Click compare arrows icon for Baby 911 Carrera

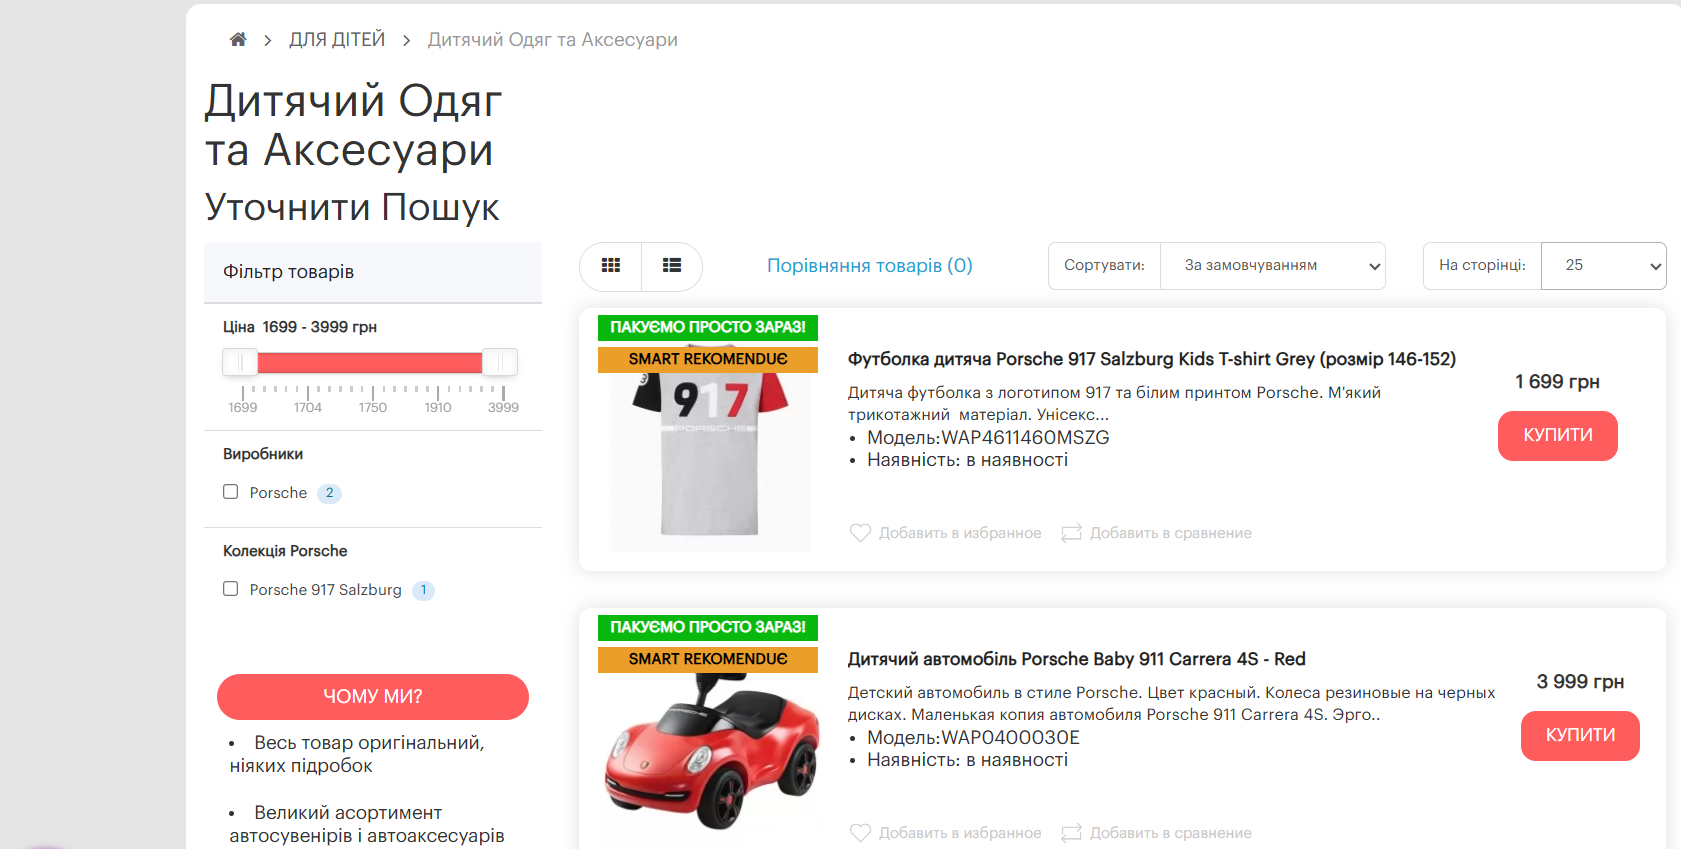click(x=1071, y=832)
